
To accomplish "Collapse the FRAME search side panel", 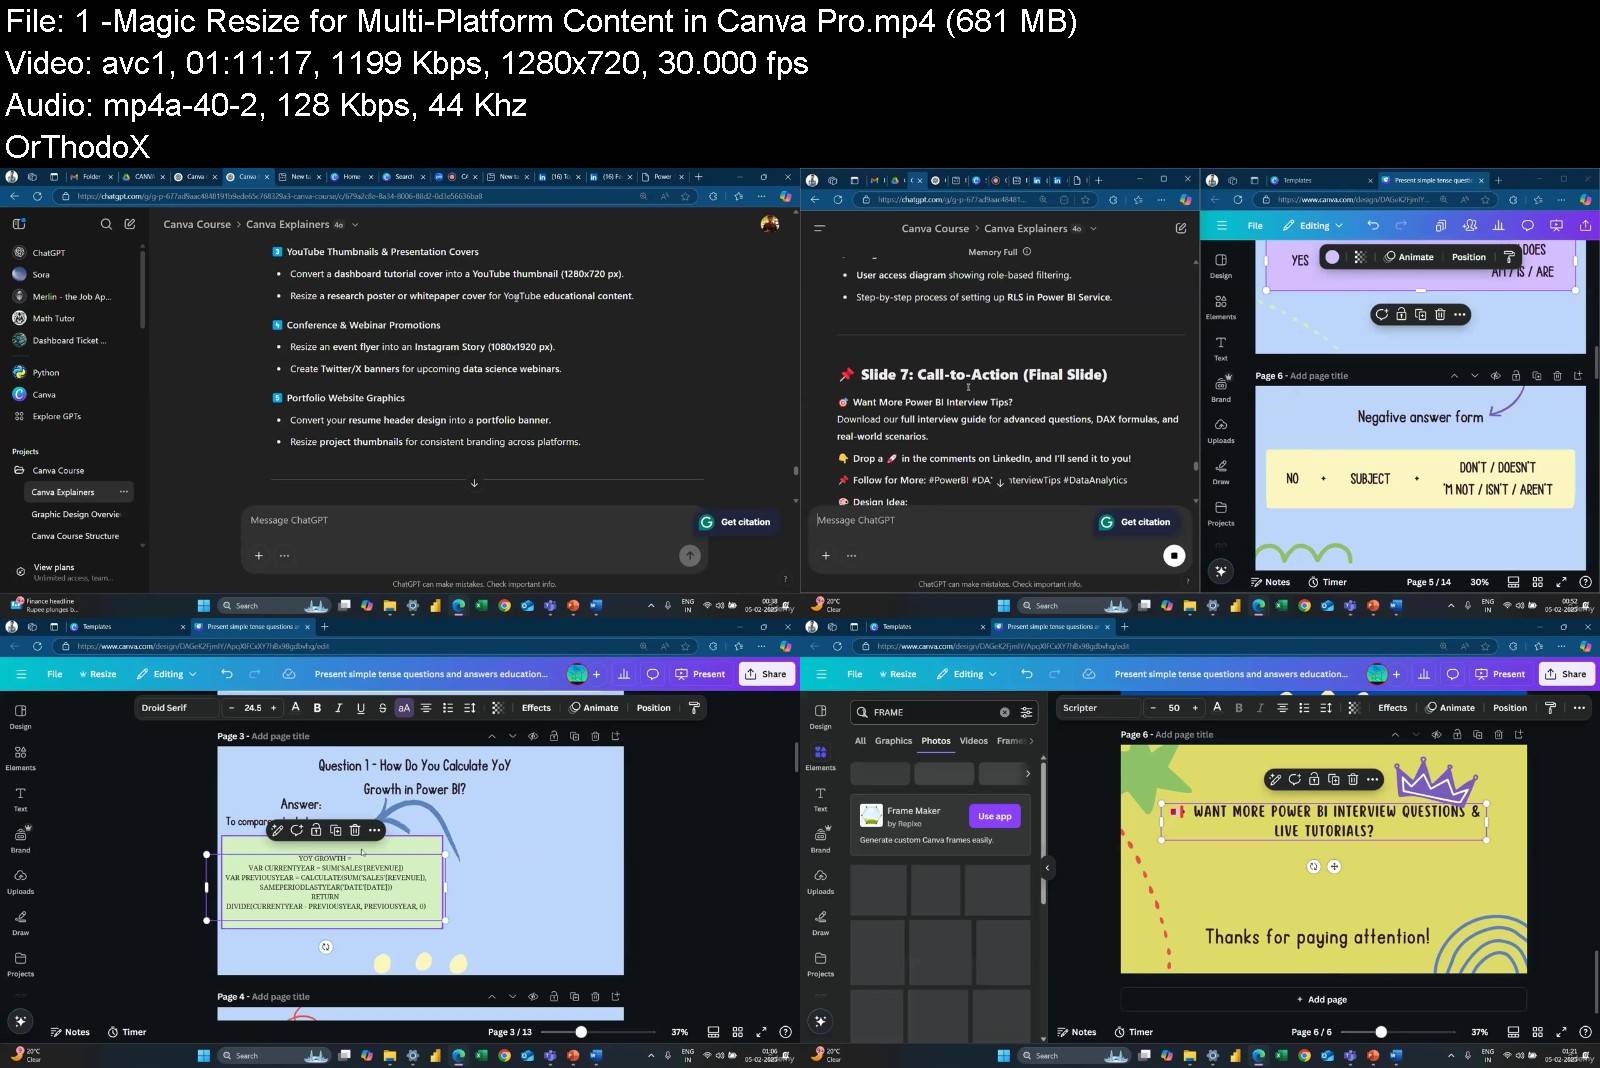I will click(x=1047, y=867).
